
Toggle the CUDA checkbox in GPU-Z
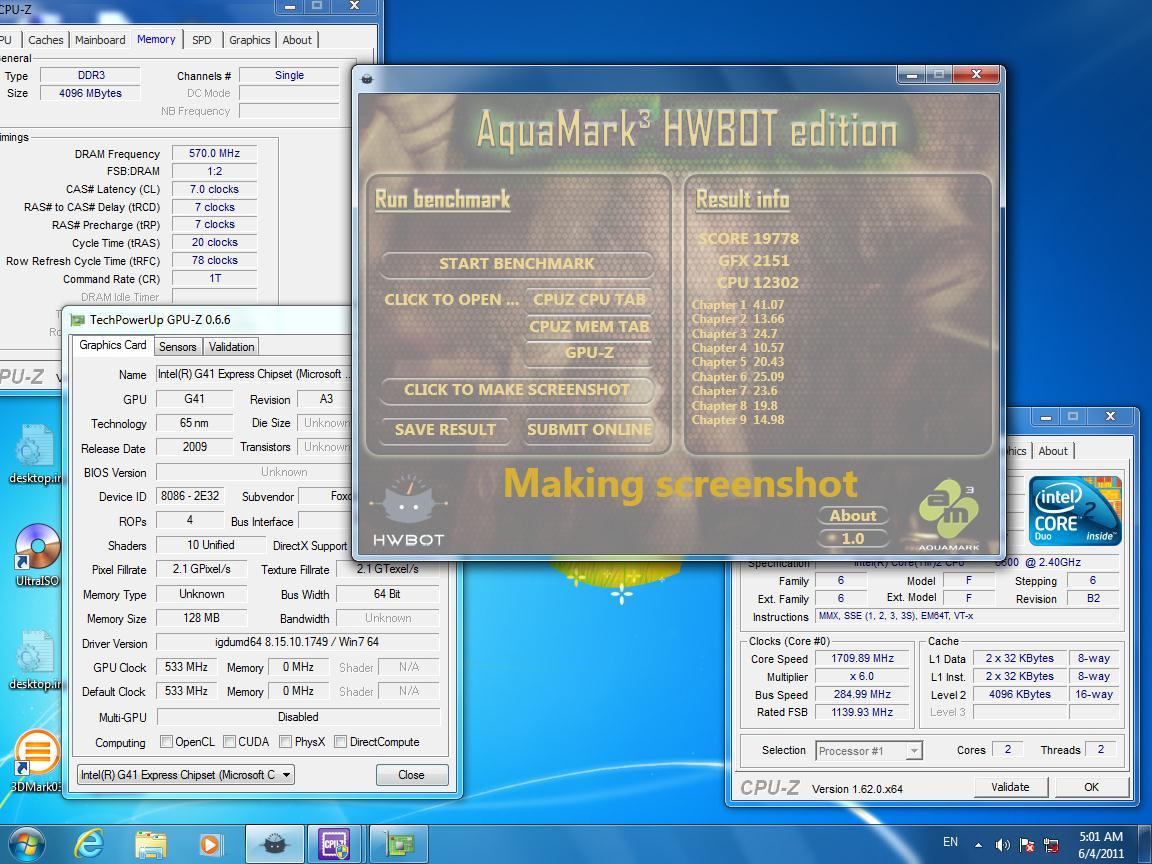click(x=229, y=741)
